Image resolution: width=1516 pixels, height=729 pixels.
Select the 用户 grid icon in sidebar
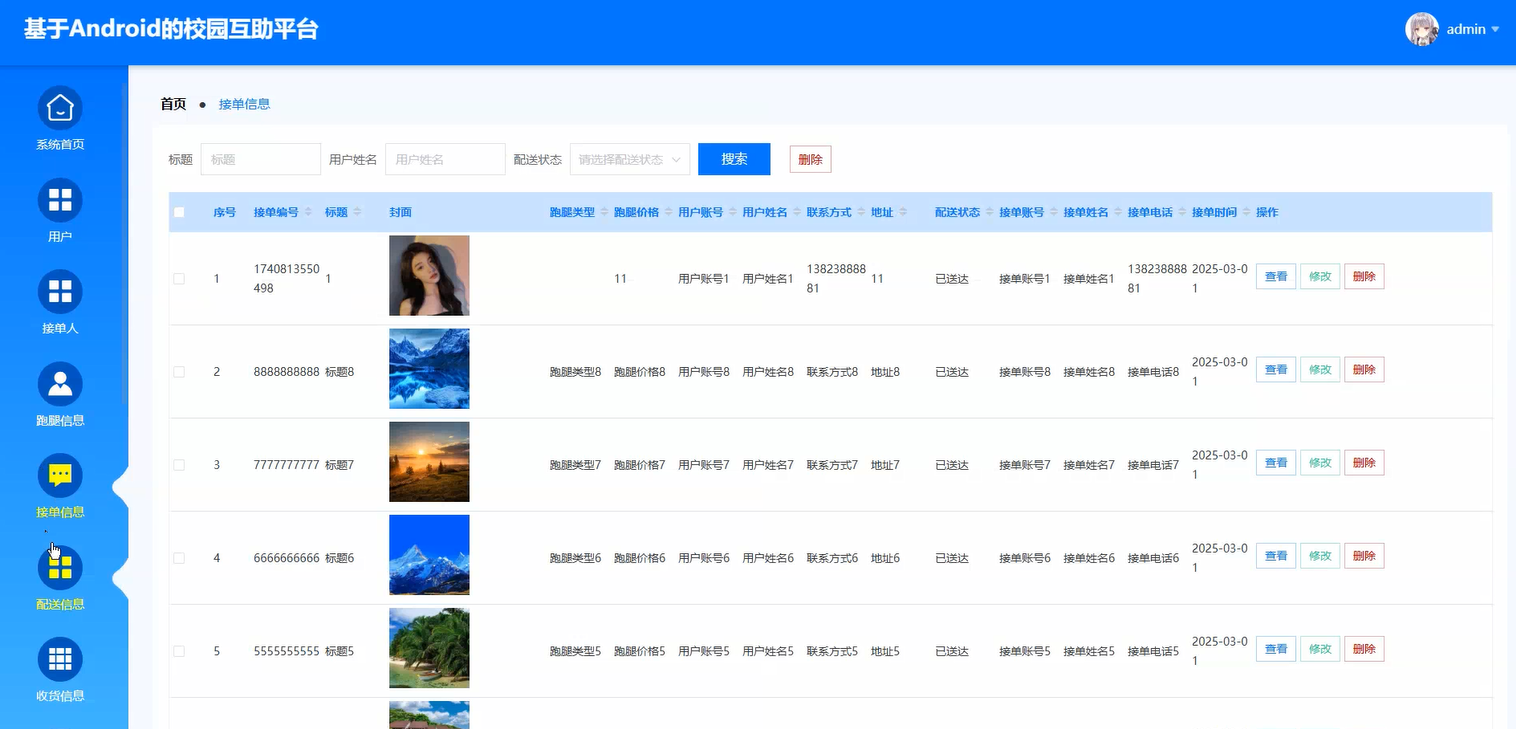[x=60, y=198]
